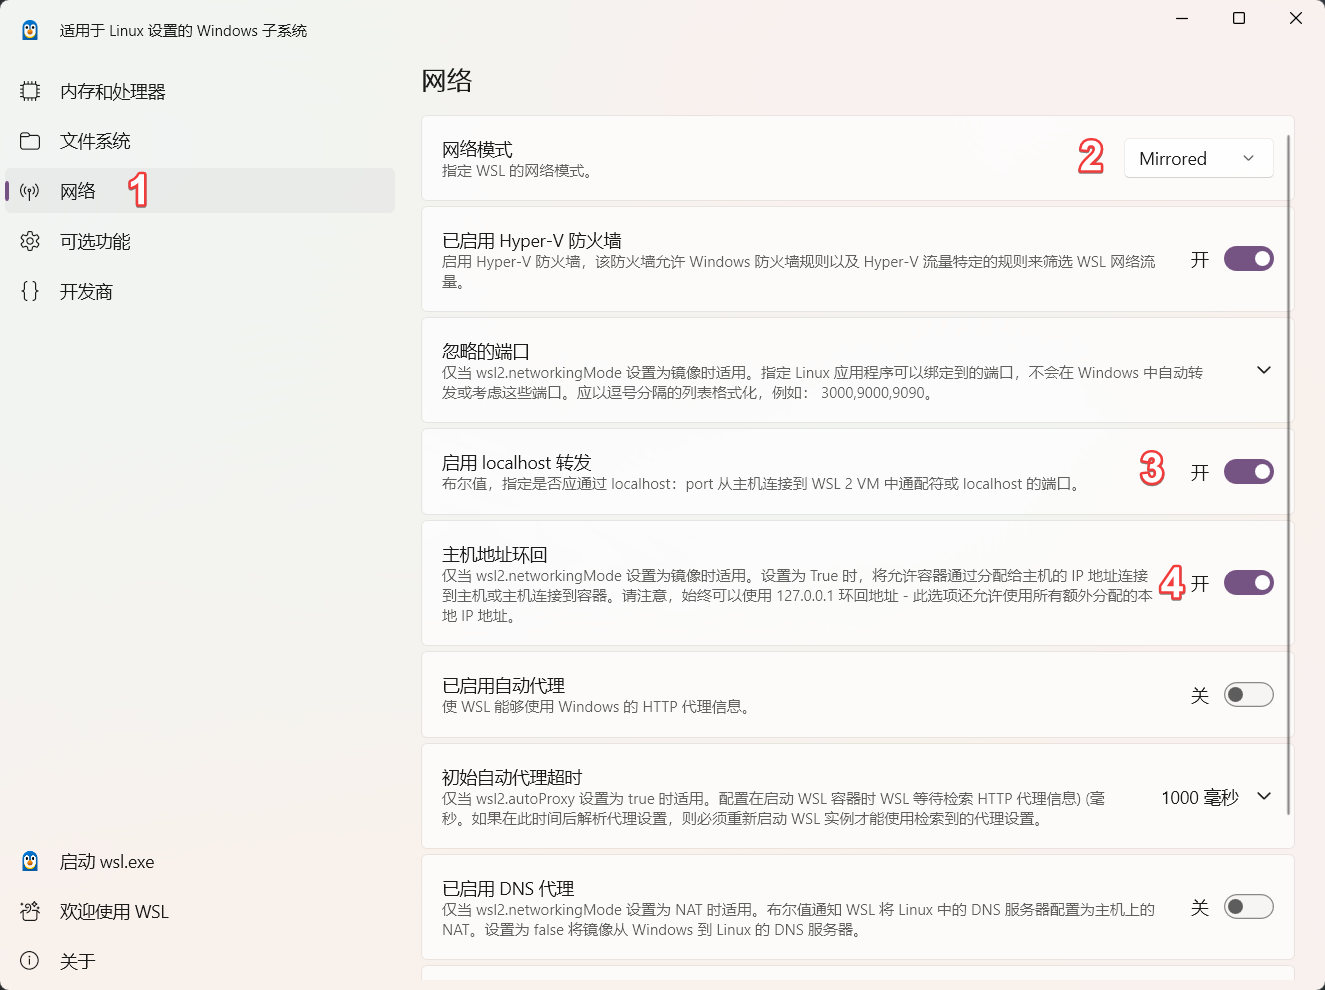Click the 网络 page heading

click(447, 80)
